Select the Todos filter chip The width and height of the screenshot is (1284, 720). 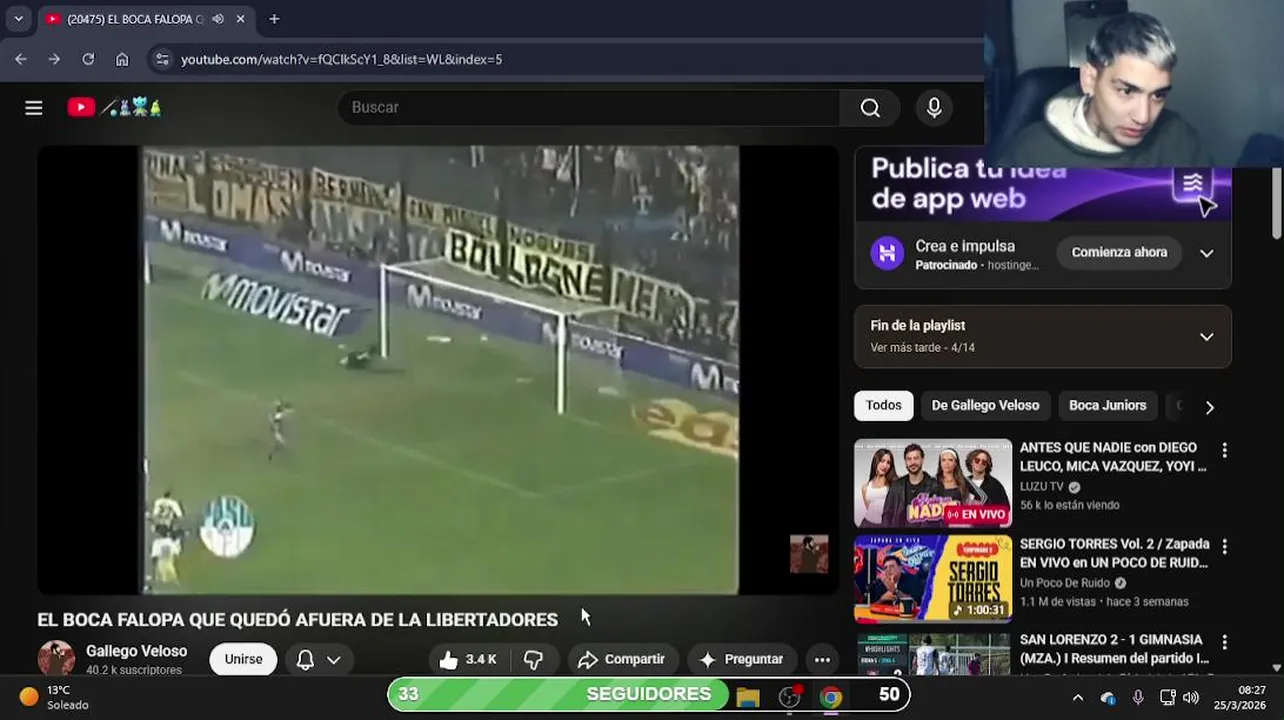883,405
